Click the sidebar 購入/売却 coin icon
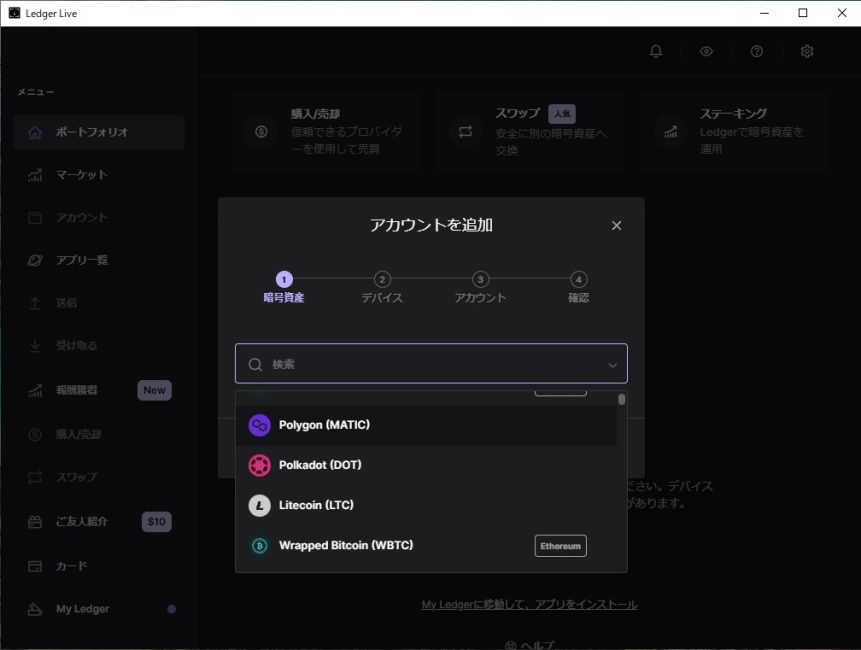The width and height of the screenshot is (861, 650). click(x=35, y=434)
